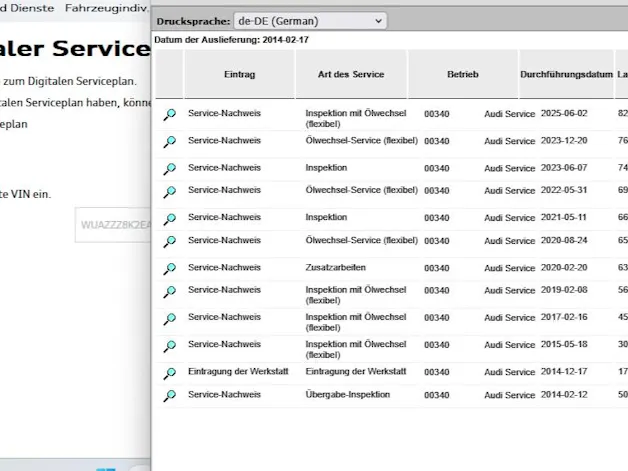
Task: Click the date 2021-05-11 cell
Action: [564, 217]
